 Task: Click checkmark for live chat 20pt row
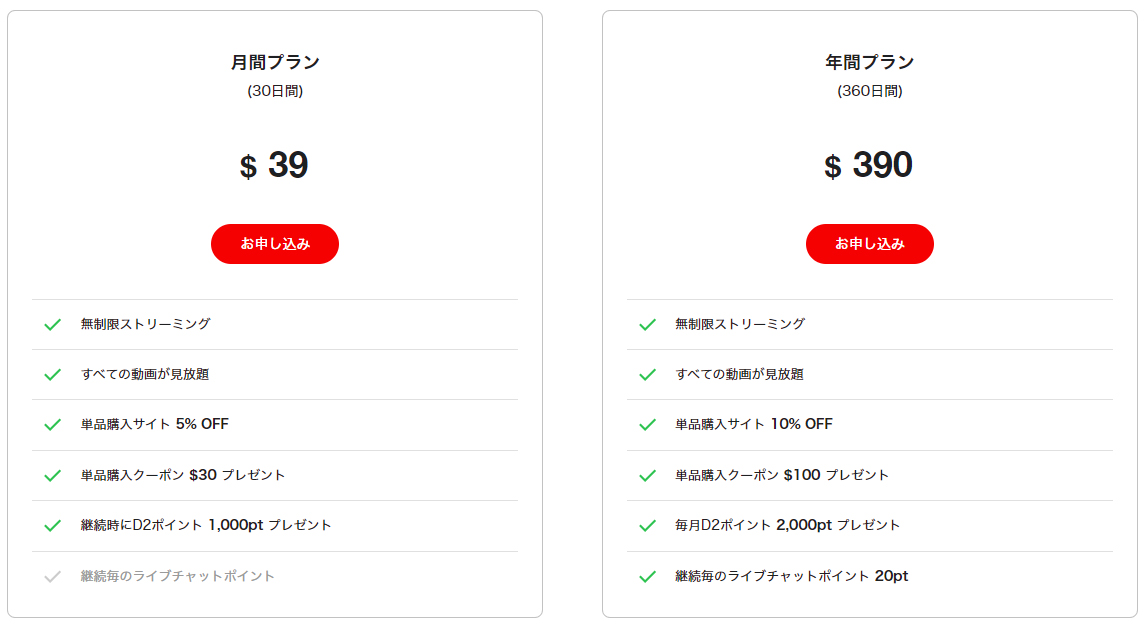(647, 577)
